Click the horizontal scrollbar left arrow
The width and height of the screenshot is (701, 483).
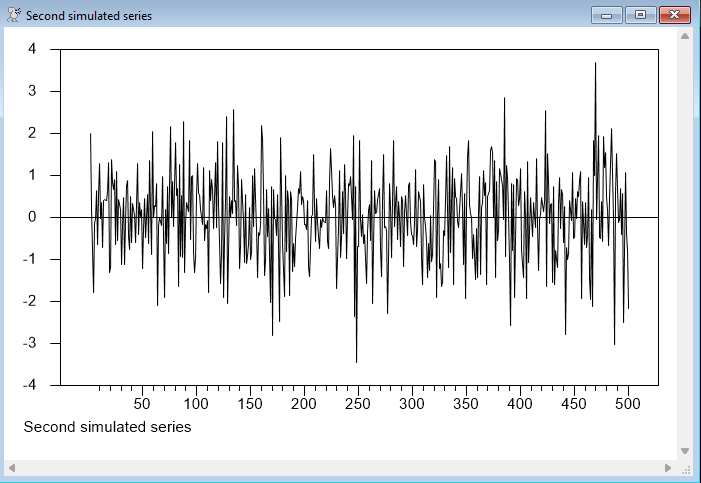point(14,468)
